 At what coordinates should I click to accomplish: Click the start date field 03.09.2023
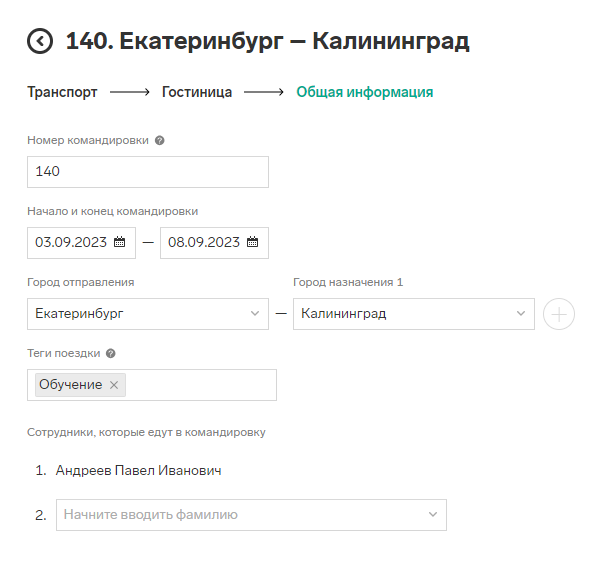click(81, 243)
